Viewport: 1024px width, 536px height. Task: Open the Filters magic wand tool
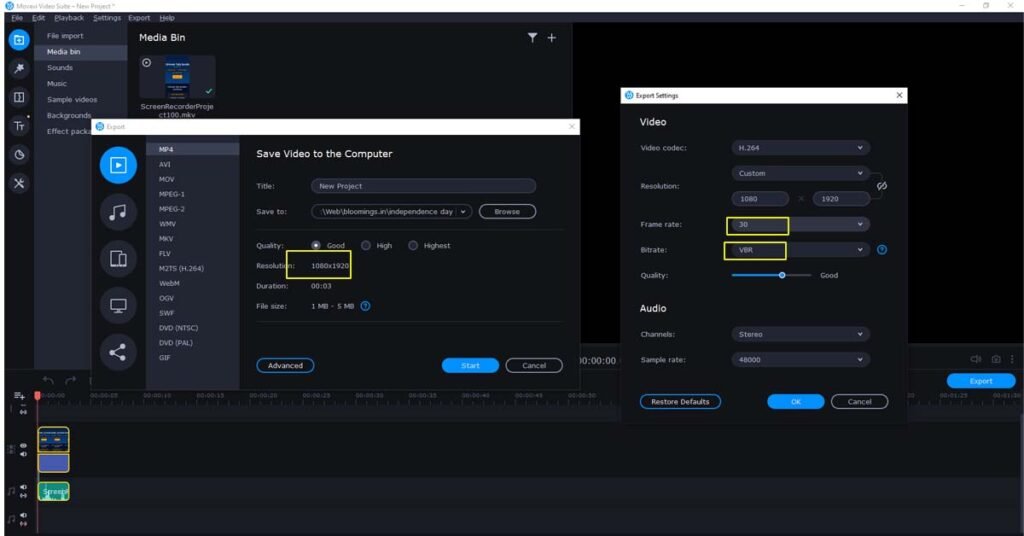[x=19, y=69]
